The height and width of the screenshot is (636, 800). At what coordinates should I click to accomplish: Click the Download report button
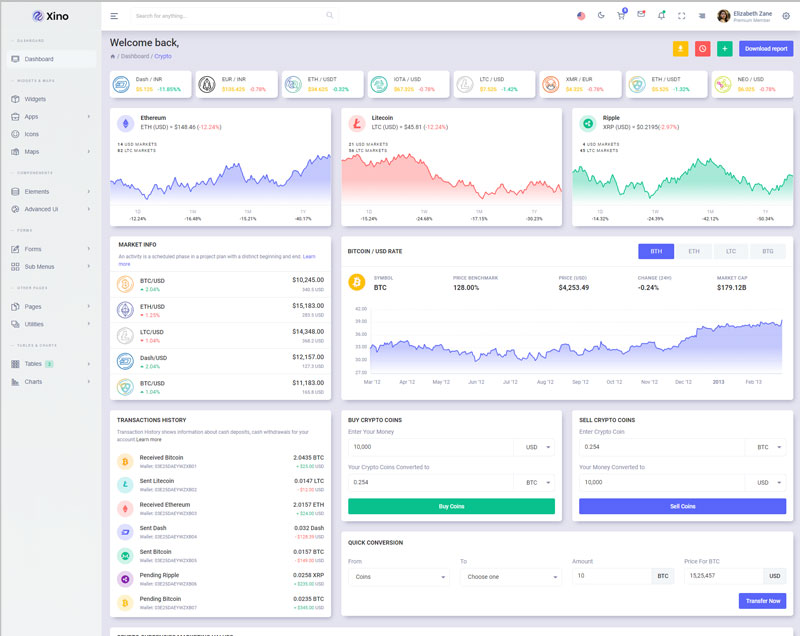coord(766,48)
